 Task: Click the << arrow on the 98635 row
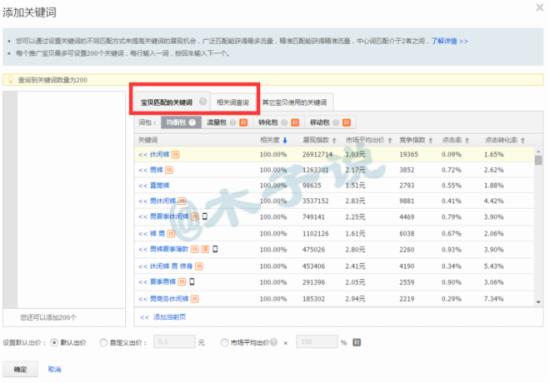coord(143,186)
